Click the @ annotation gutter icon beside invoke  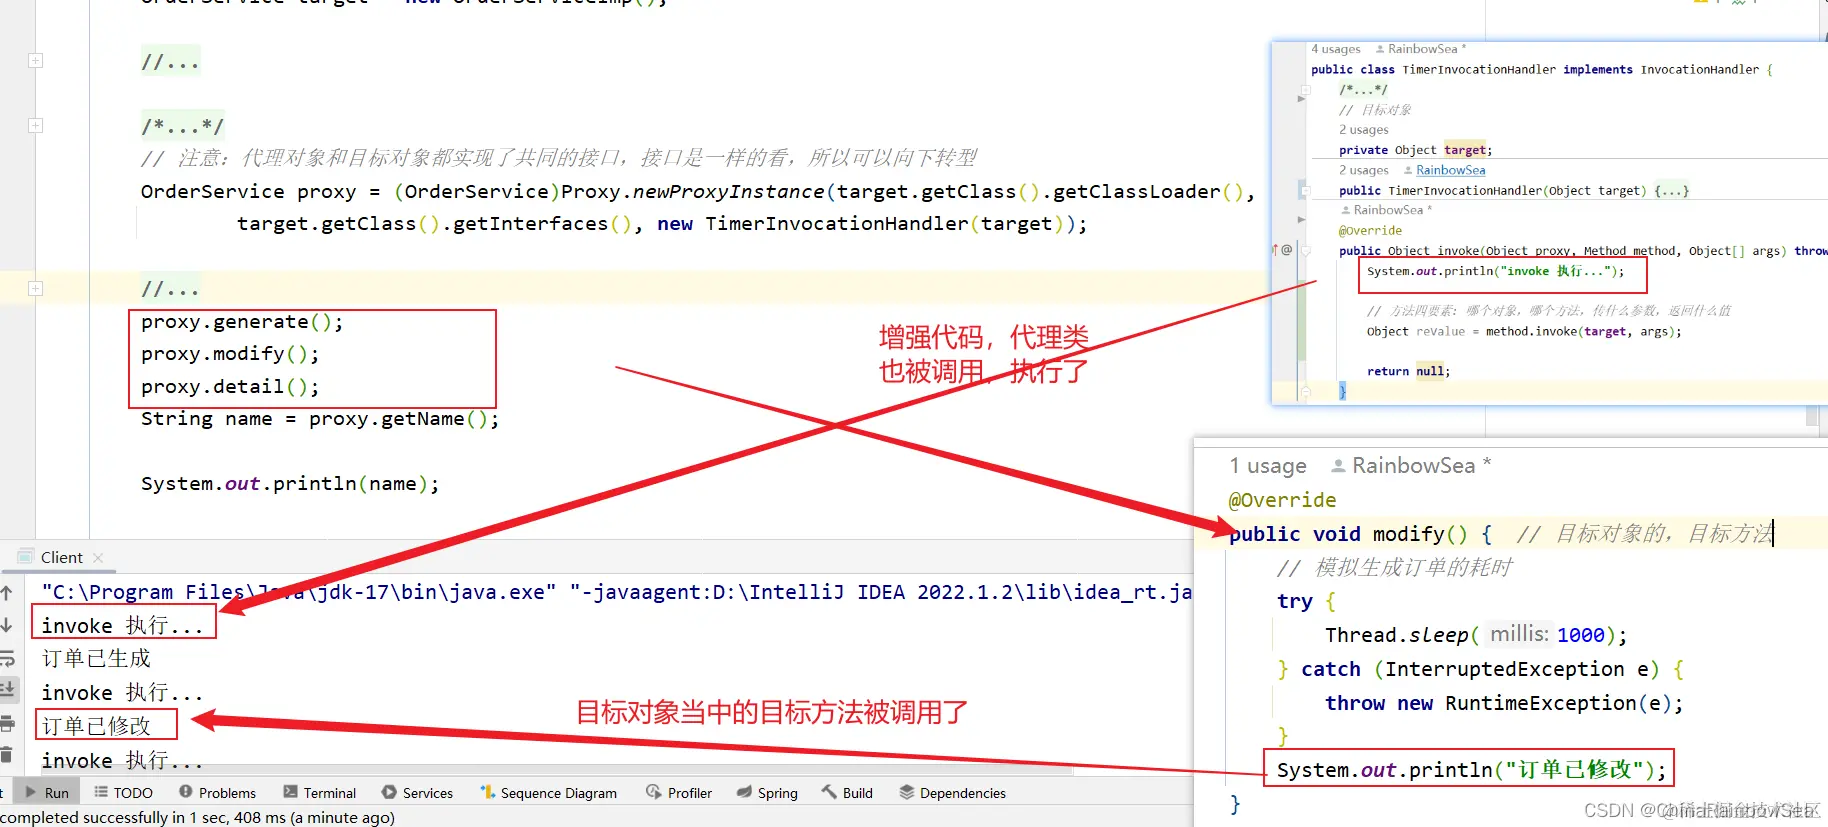pyautogui.click(x=1287, y=249)
